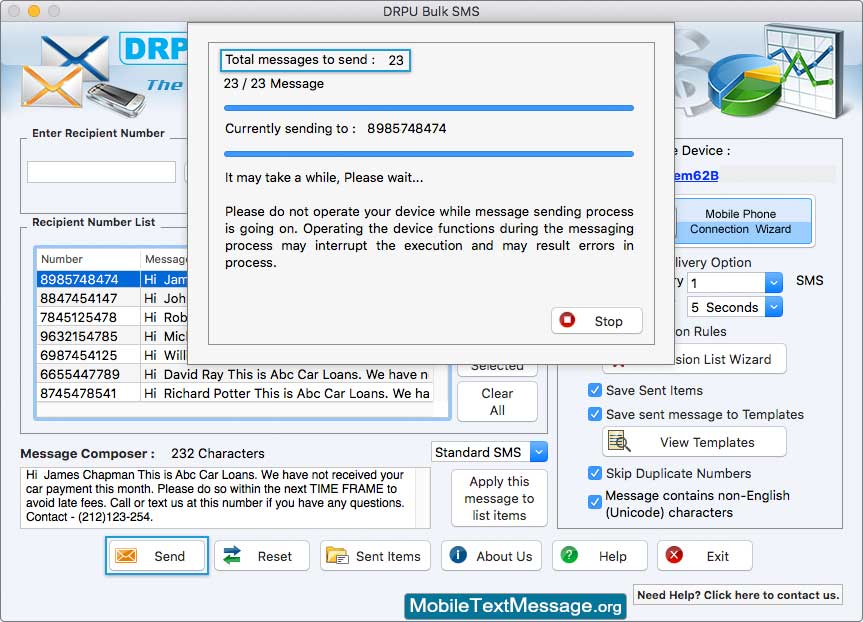This screenshot has height=622, width=863.
Task: Click the 232 Characters count label
Action: (218, 454)
